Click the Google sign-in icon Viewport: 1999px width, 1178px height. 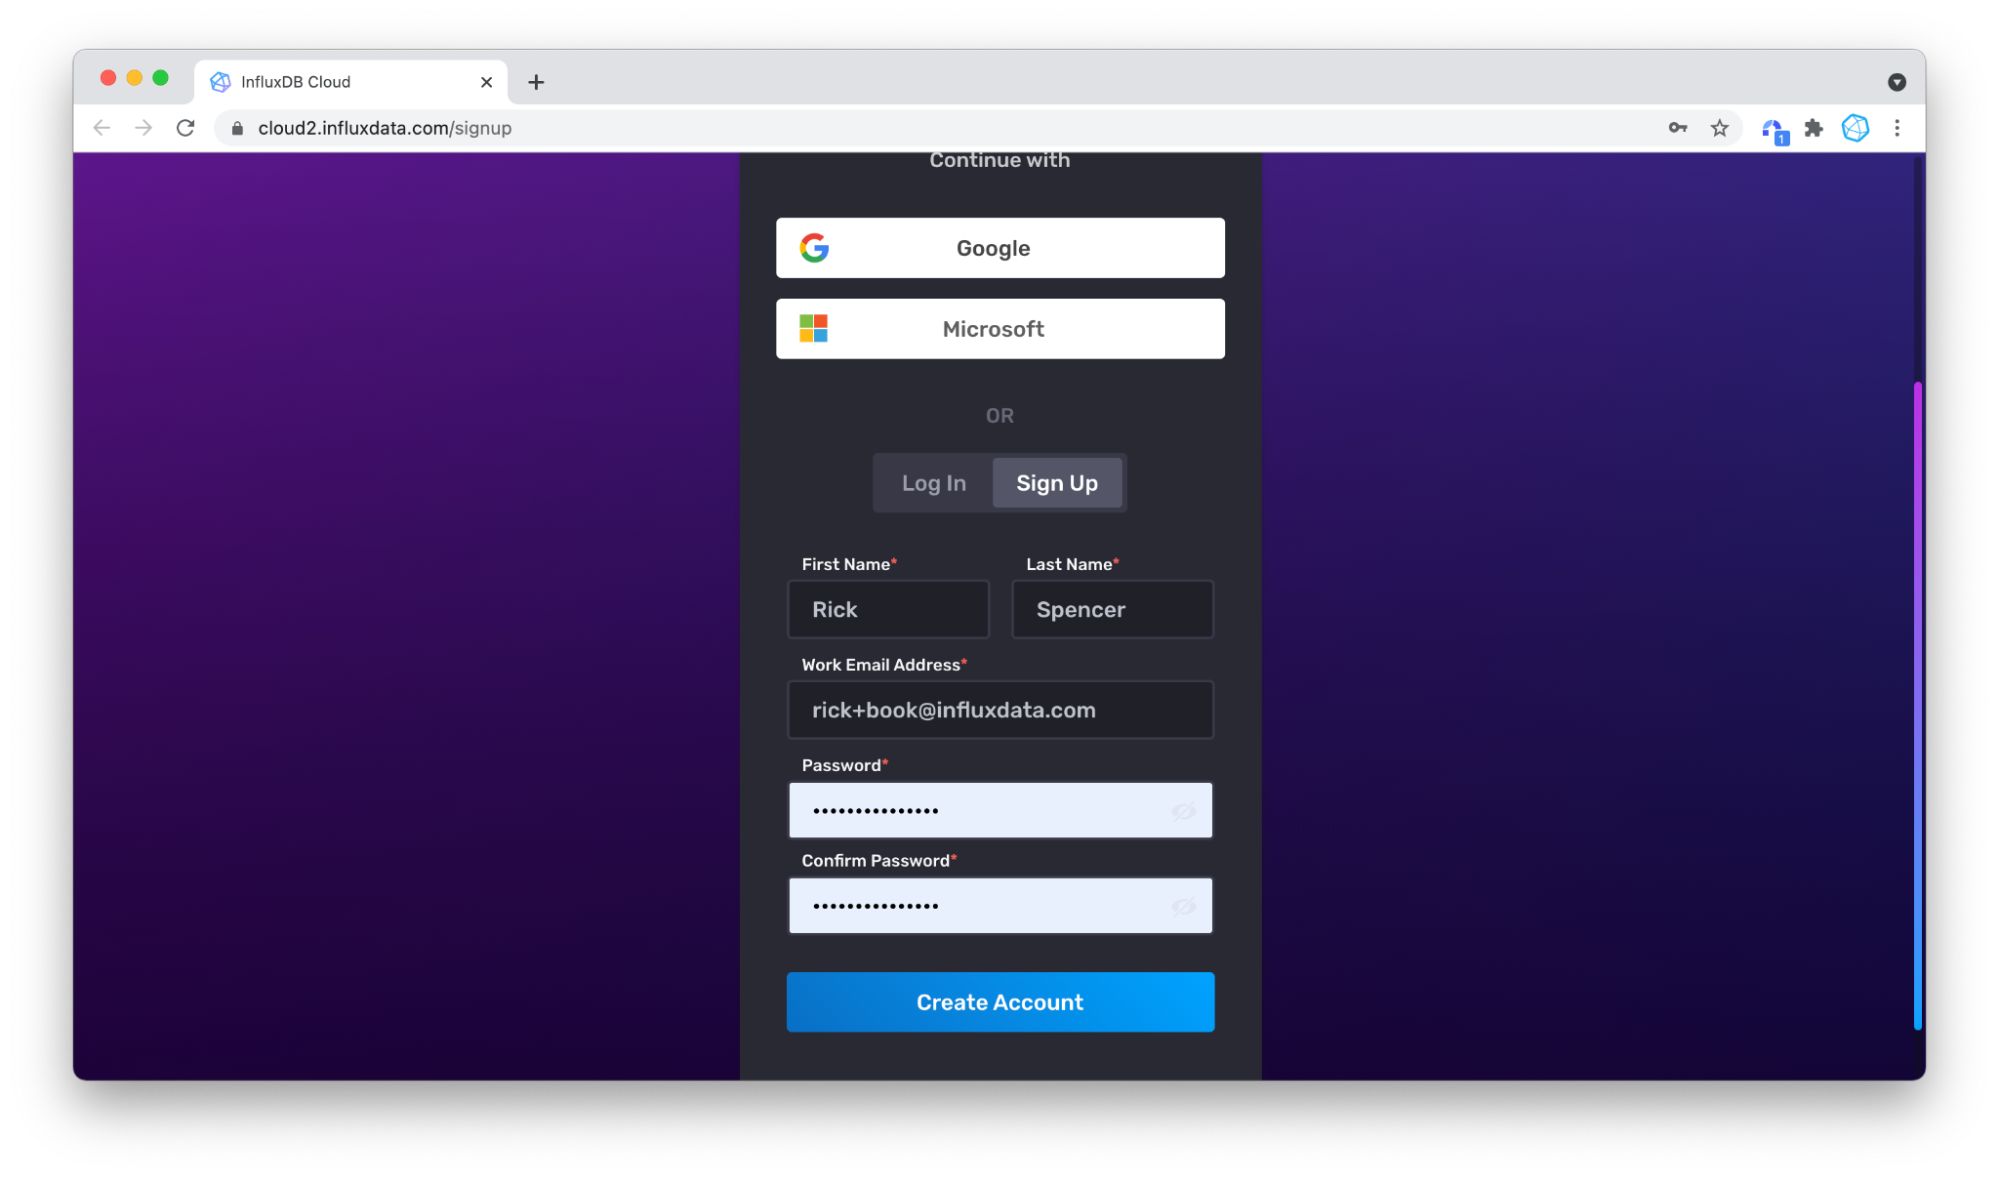point(816,247)
